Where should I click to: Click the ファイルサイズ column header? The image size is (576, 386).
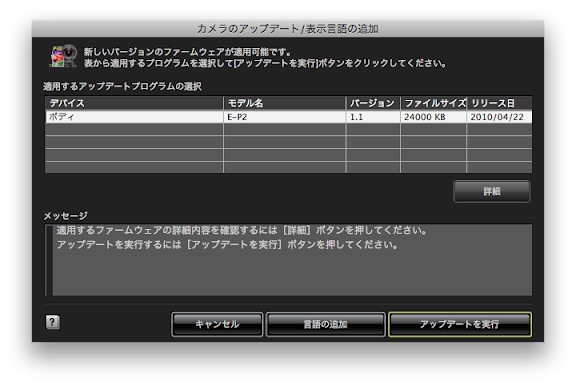point(433,103)
